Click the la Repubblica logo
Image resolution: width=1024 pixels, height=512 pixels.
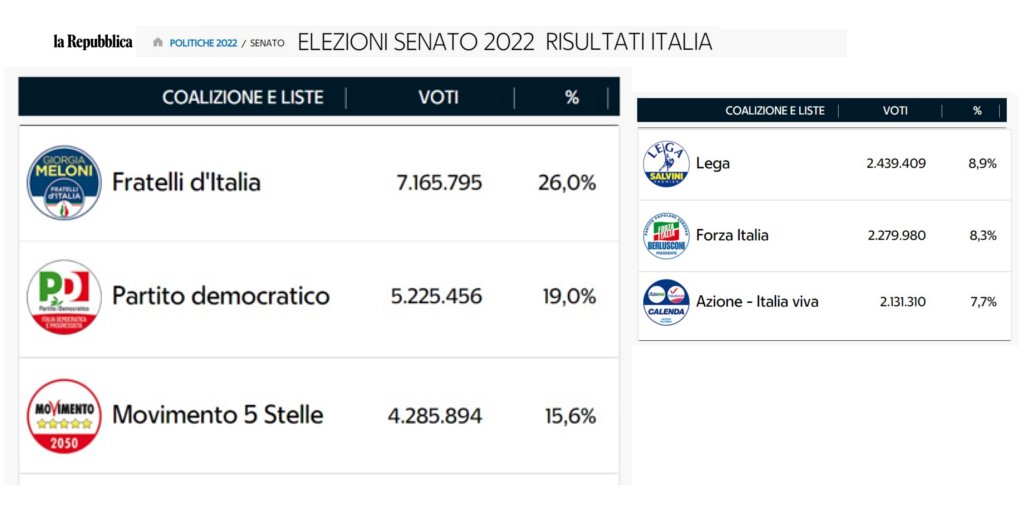click(x=93, y=42)
